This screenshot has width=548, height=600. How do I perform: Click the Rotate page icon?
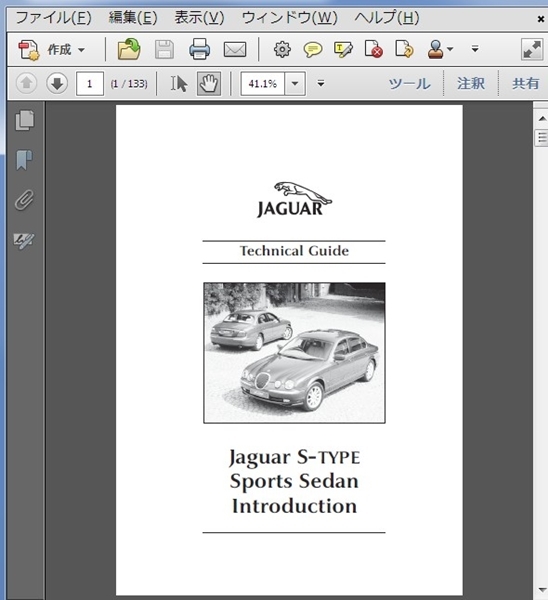pos(404,49)
